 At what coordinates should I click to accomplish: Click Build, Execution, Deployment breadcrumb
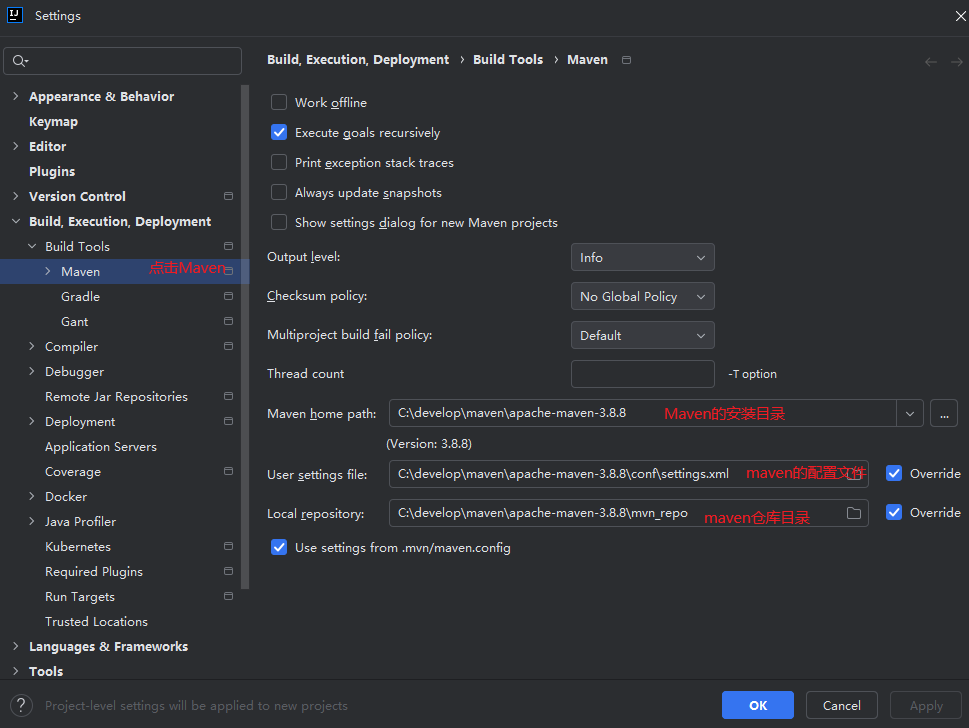point(358,59)
